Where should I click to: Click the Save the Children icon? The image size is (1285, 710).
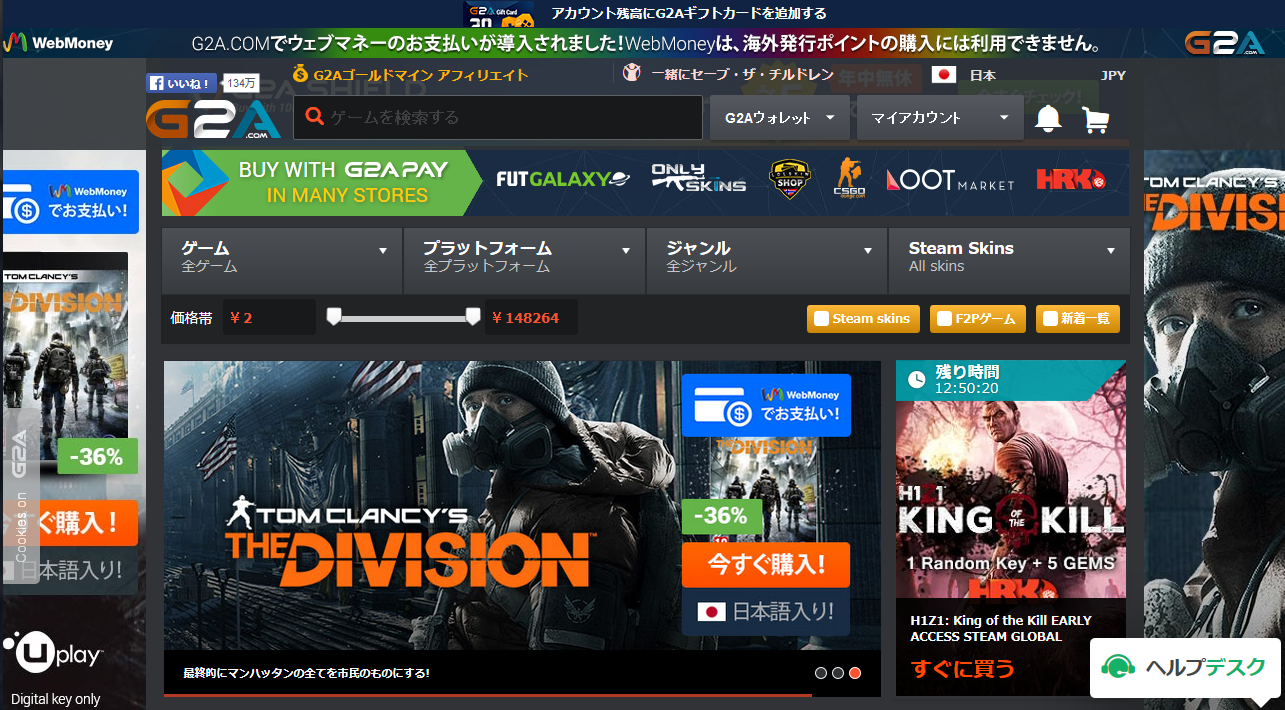631,73
